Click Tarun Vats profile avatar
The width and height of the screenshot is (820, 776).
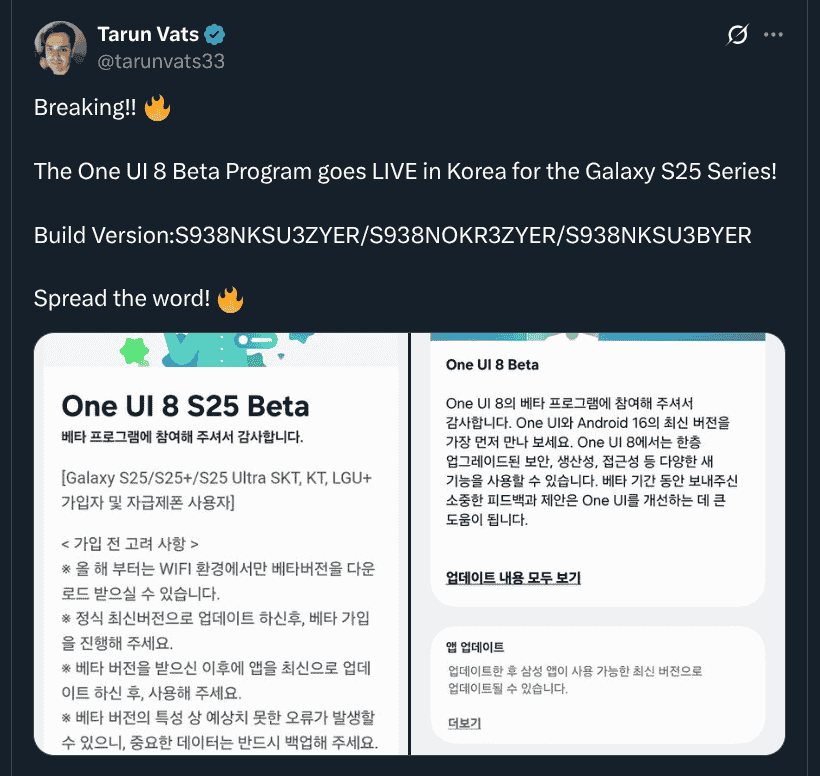(x=61, y=48)
